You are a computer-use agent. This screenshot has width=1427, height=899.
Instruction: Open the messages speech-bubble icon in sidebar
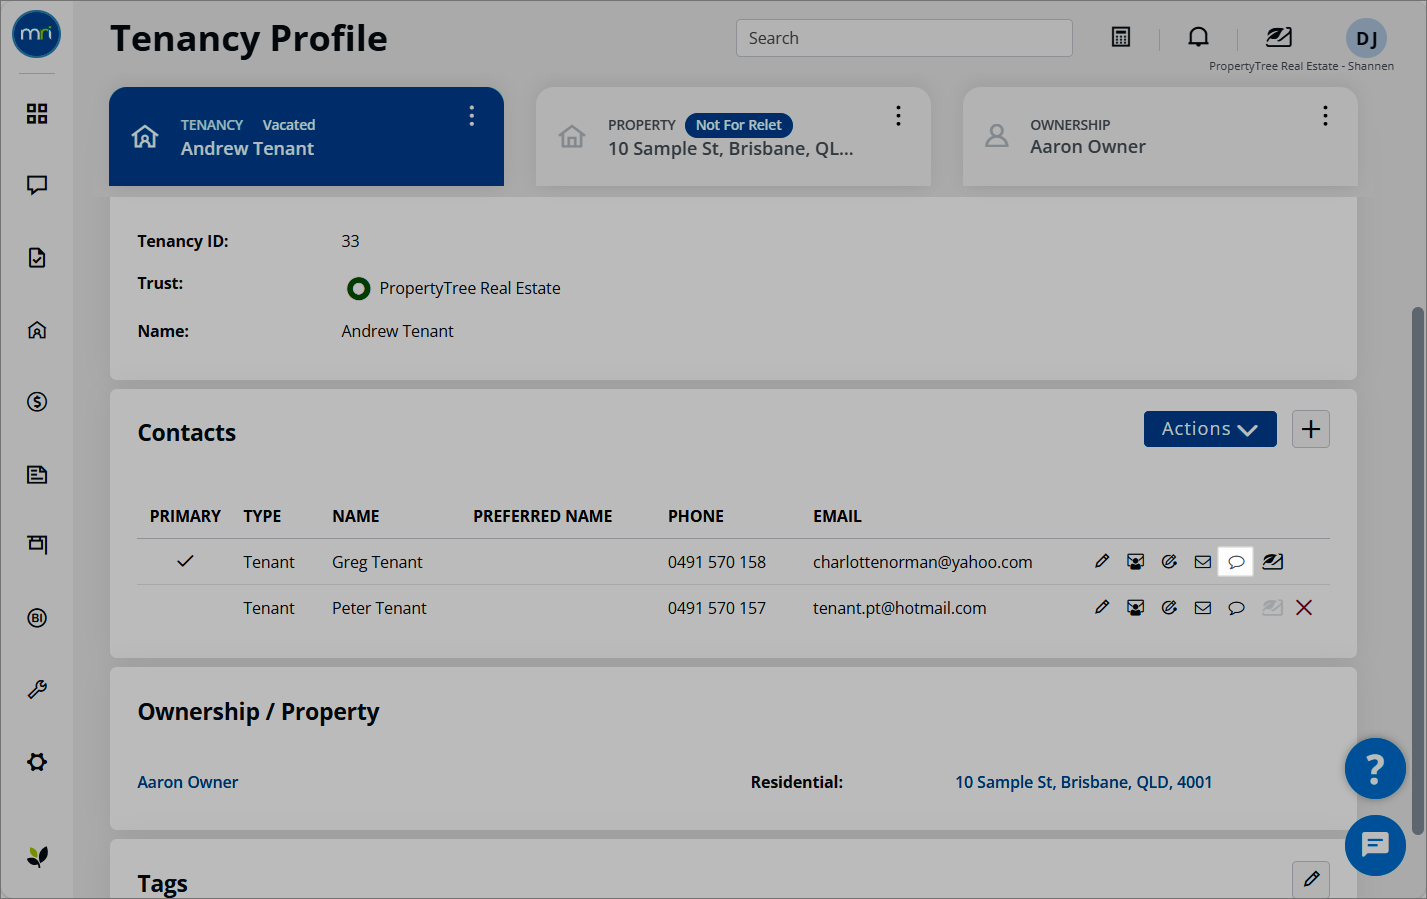(37, 185)
